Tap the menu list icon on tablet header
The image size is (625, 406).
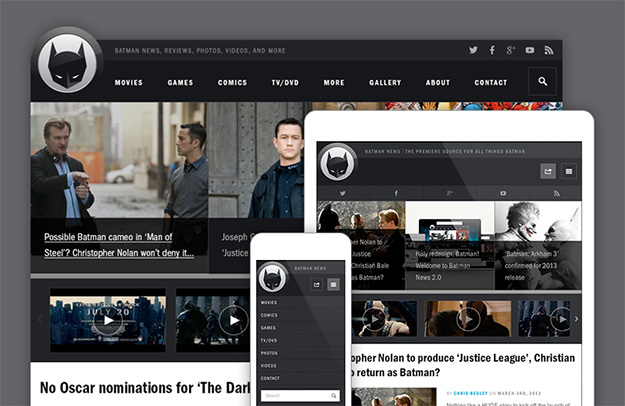pos(569,171)
